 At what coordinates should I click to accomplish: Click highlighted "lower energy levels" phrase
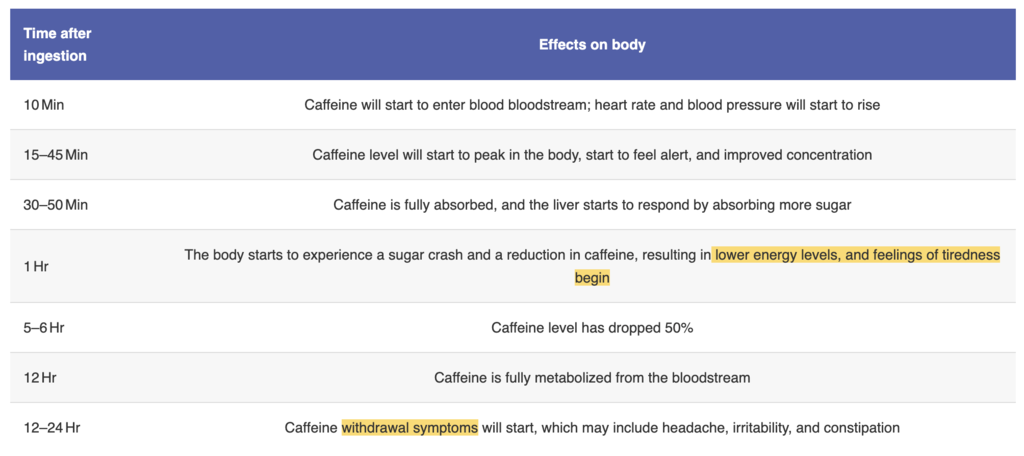click(x=778, y=255)
